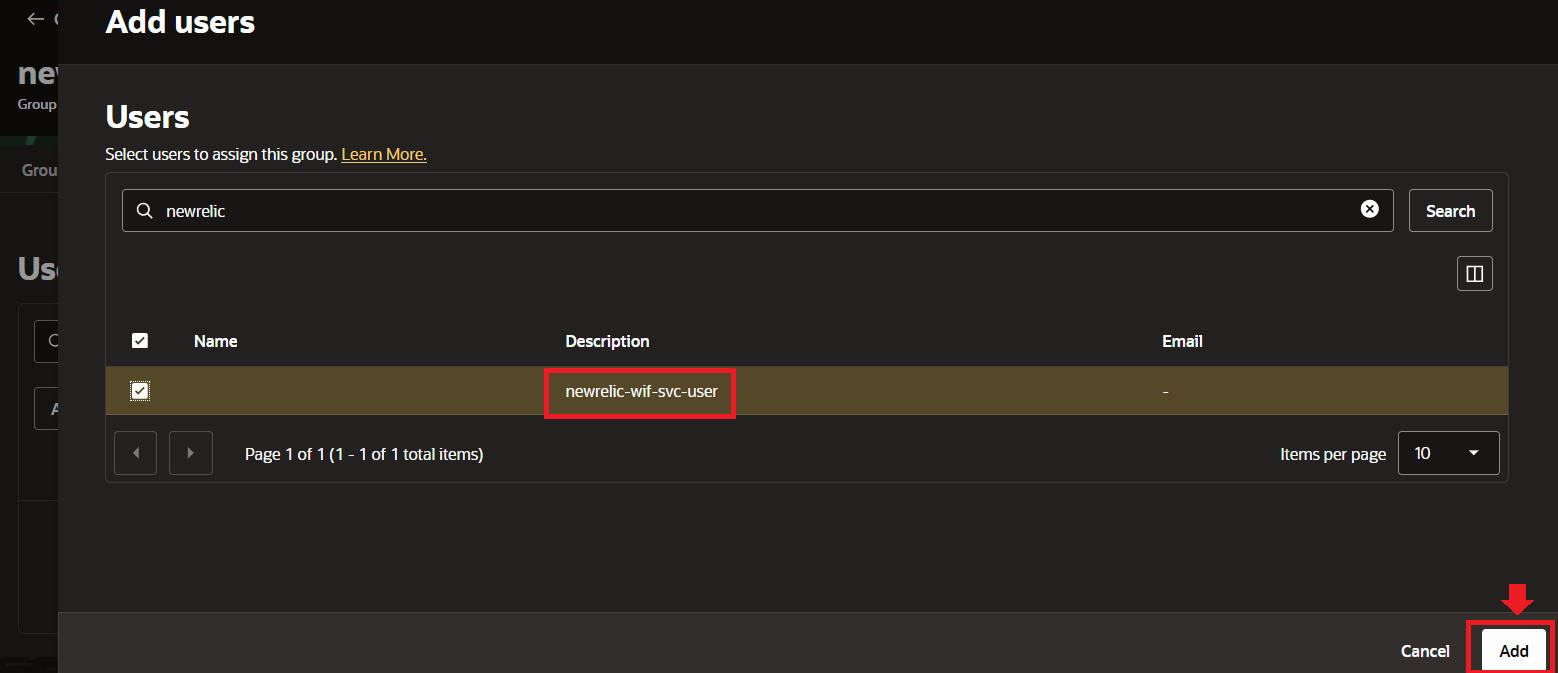Click the newrelic-wif-svc-user description text
This screenshot has height=673, width=1558.
pyautogui.click(x=639, y=391)
